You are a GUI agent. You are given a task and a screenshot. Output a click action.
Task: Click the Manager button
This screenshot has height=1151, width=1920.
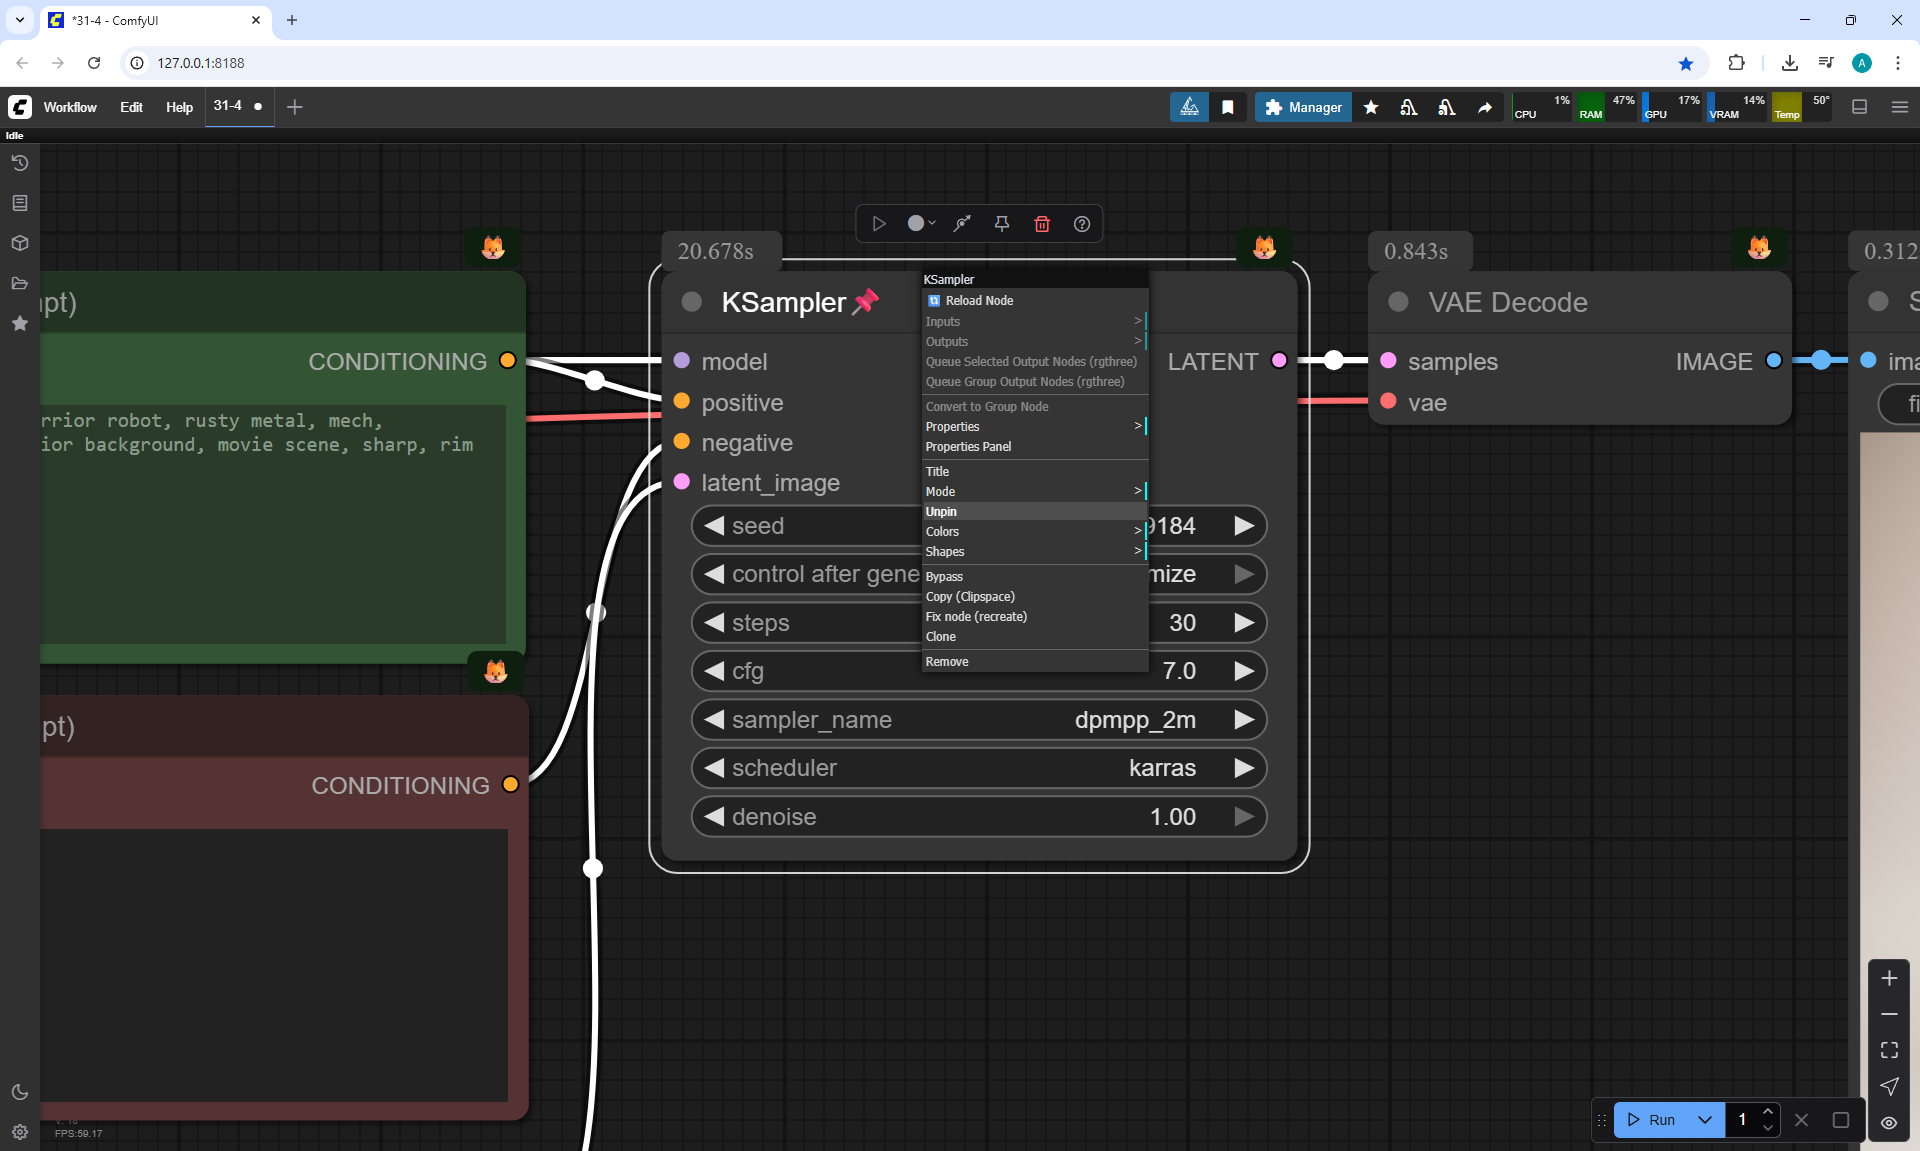pyautogui.click(x=1303, y=107)
